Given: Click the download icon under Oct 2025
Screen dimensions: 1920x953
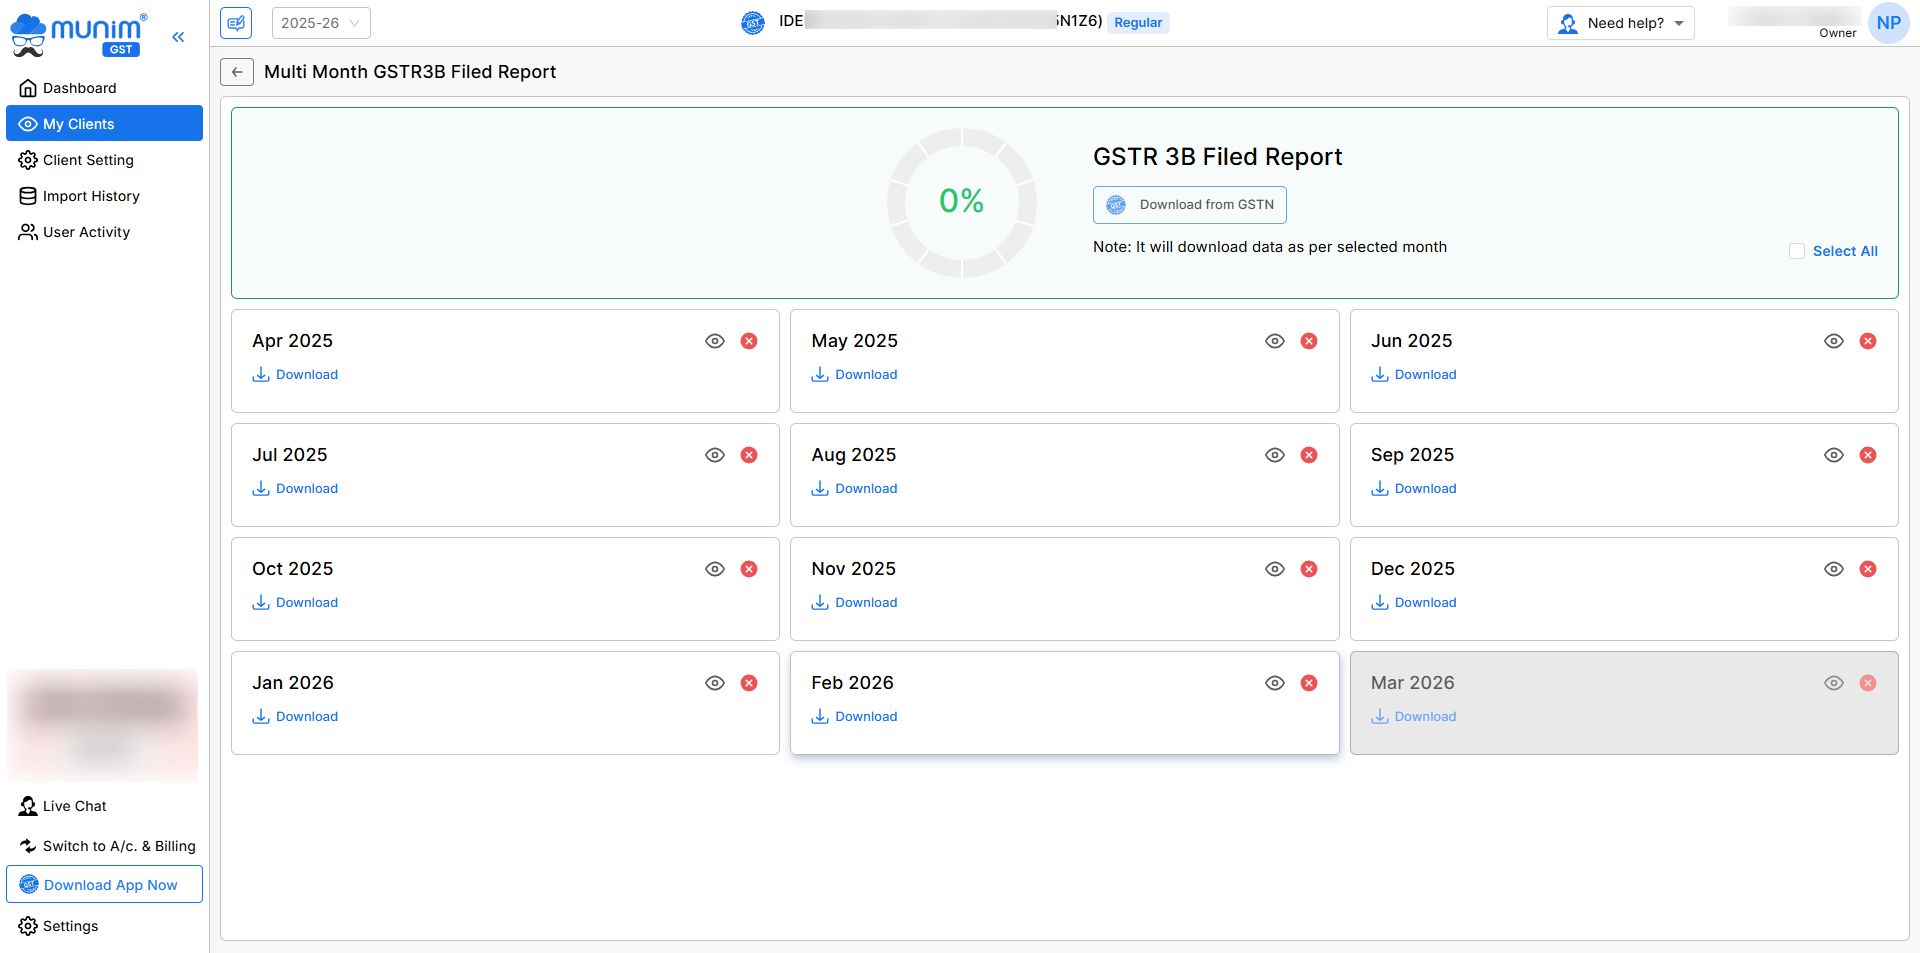Looking at the screenshot, I should [261, 602].
